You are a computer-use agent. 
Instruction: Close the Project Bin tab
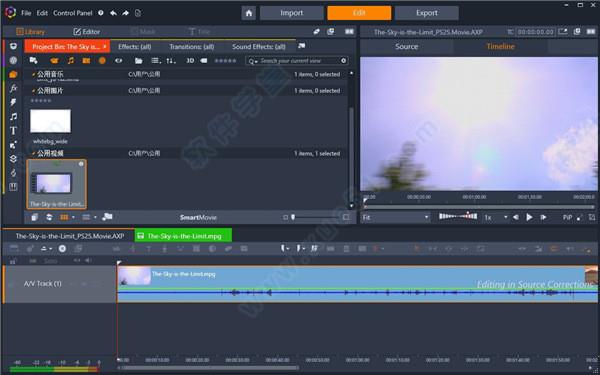coord(104,46)
